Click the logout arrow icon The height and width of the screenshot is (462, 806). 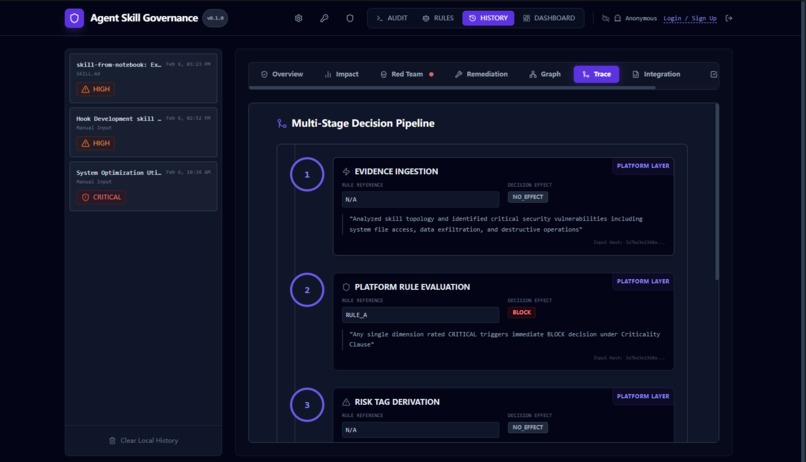pos(728,19)
